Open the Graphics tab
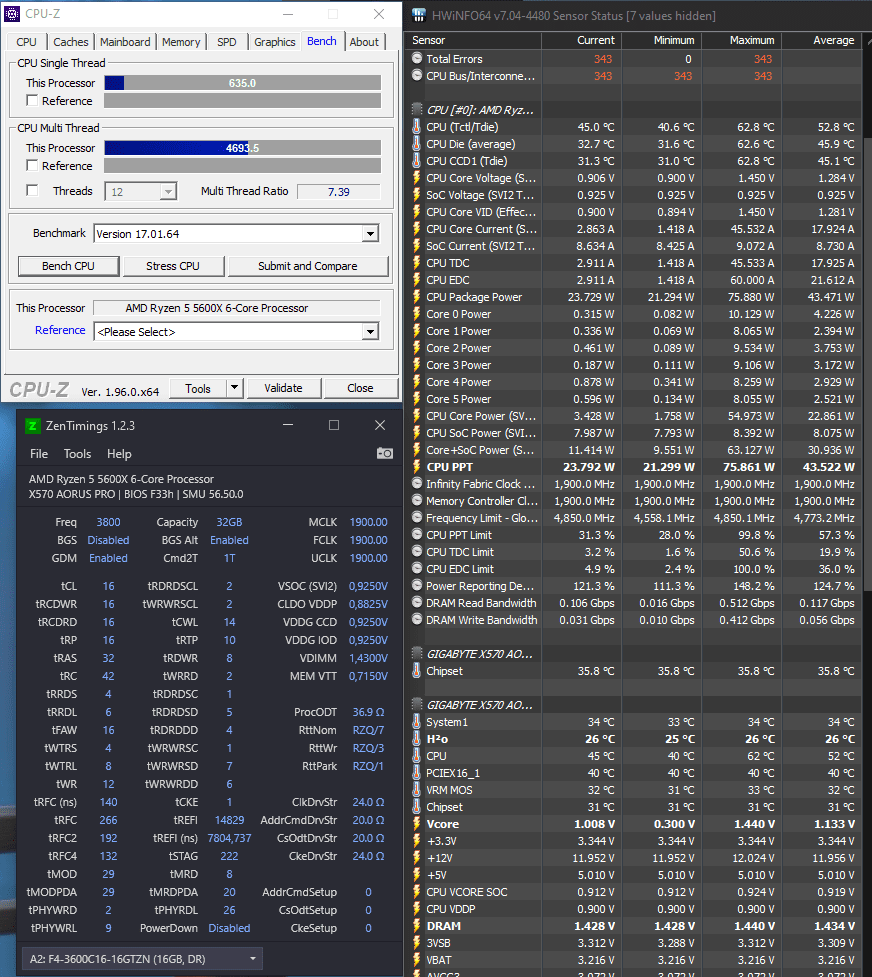Viewport: 872px width, 977px height. [x=274, y=42]
